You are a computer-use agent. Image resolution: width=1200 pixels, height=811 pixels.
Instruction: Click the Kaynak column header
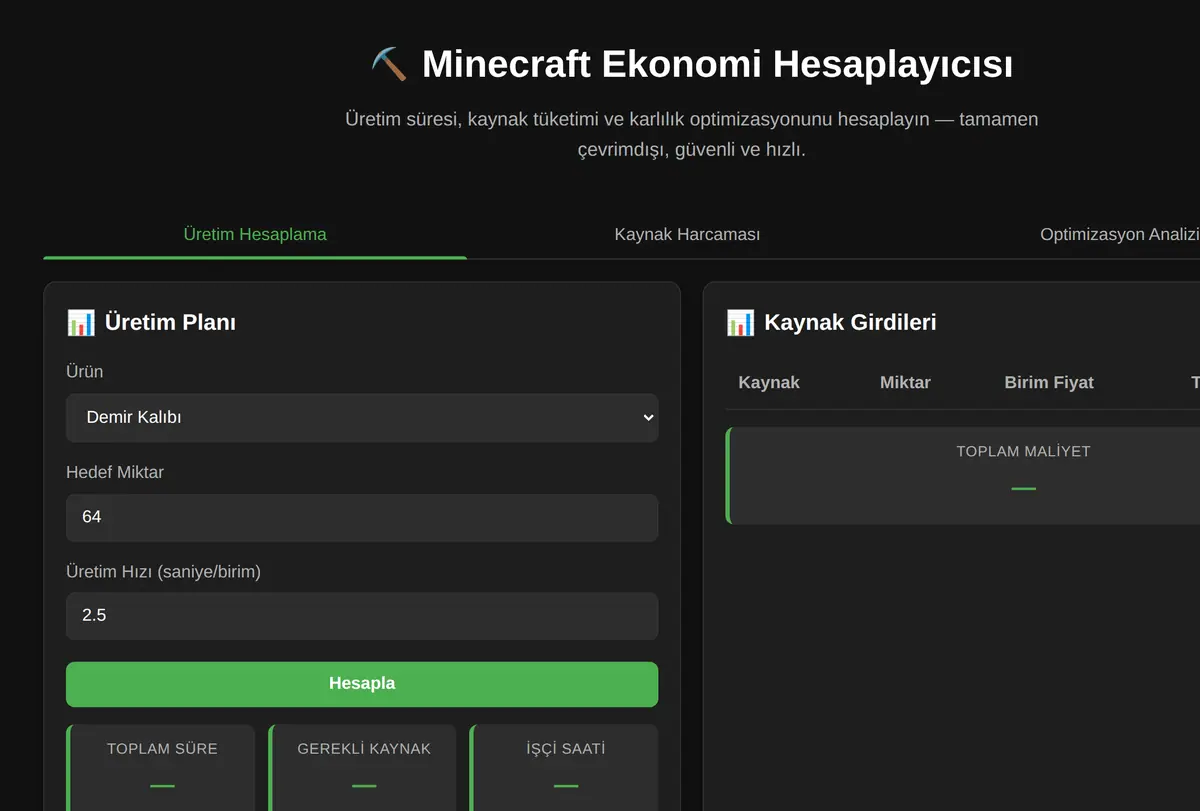(x=769, y=382)
